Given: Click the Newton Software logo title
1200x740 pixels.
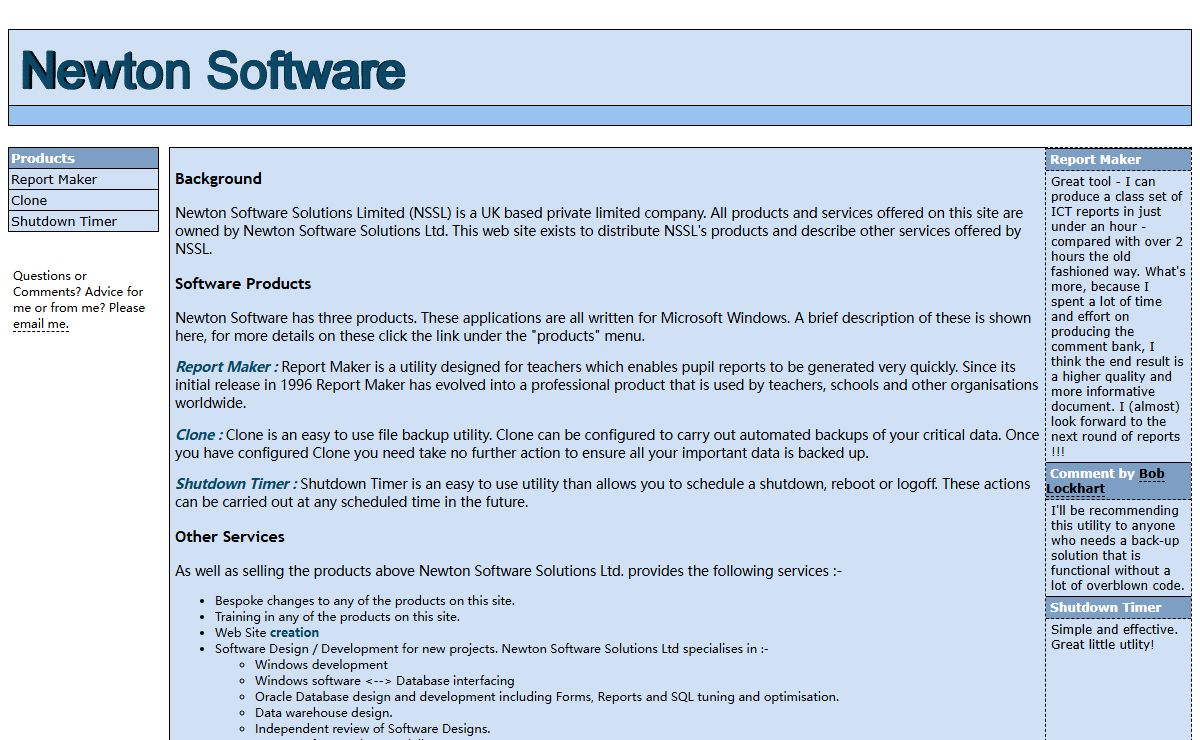Looking at the screenshot, I should tap(213, 71).
